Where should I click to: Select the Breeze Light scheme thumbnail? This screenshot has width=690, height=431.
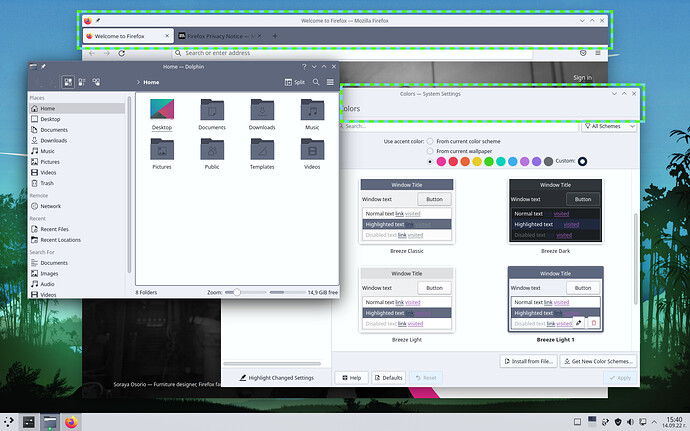(x=407, y=299)
